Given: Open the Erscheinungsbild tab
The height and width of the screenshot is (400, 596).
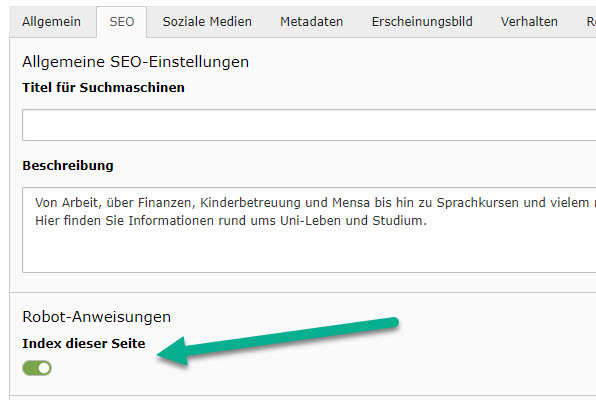Looking at the screenshot, I should click(x=422, y=22).
